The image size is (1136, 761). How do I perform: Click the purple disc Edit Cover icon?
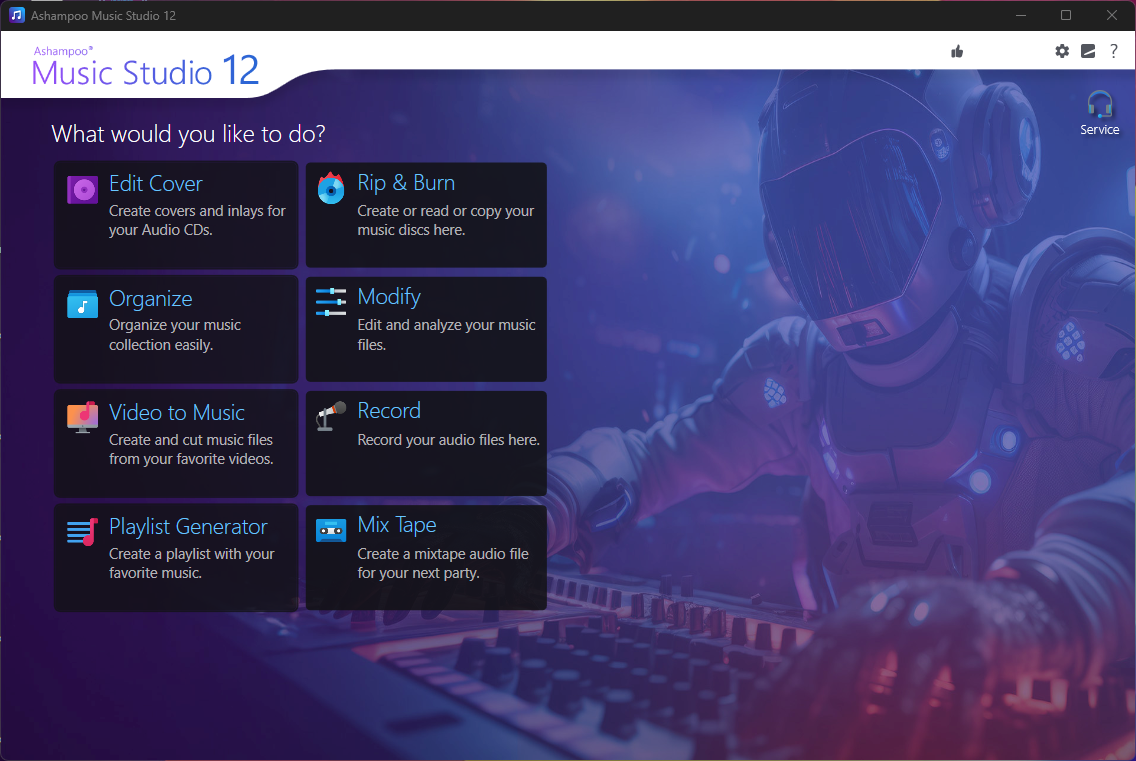(x=82, y=190)
